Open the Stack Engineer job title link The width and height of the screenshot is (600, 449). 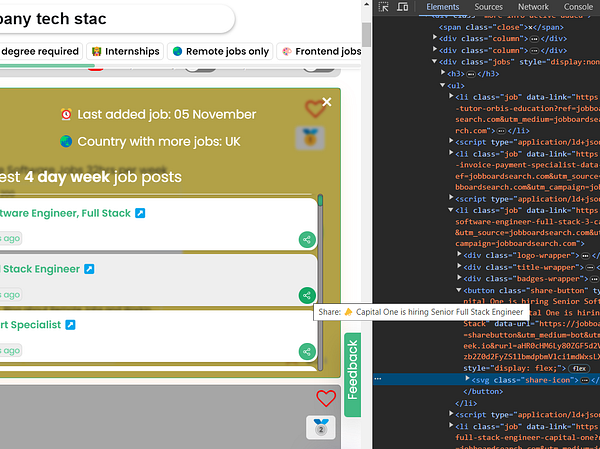point(40,269)
